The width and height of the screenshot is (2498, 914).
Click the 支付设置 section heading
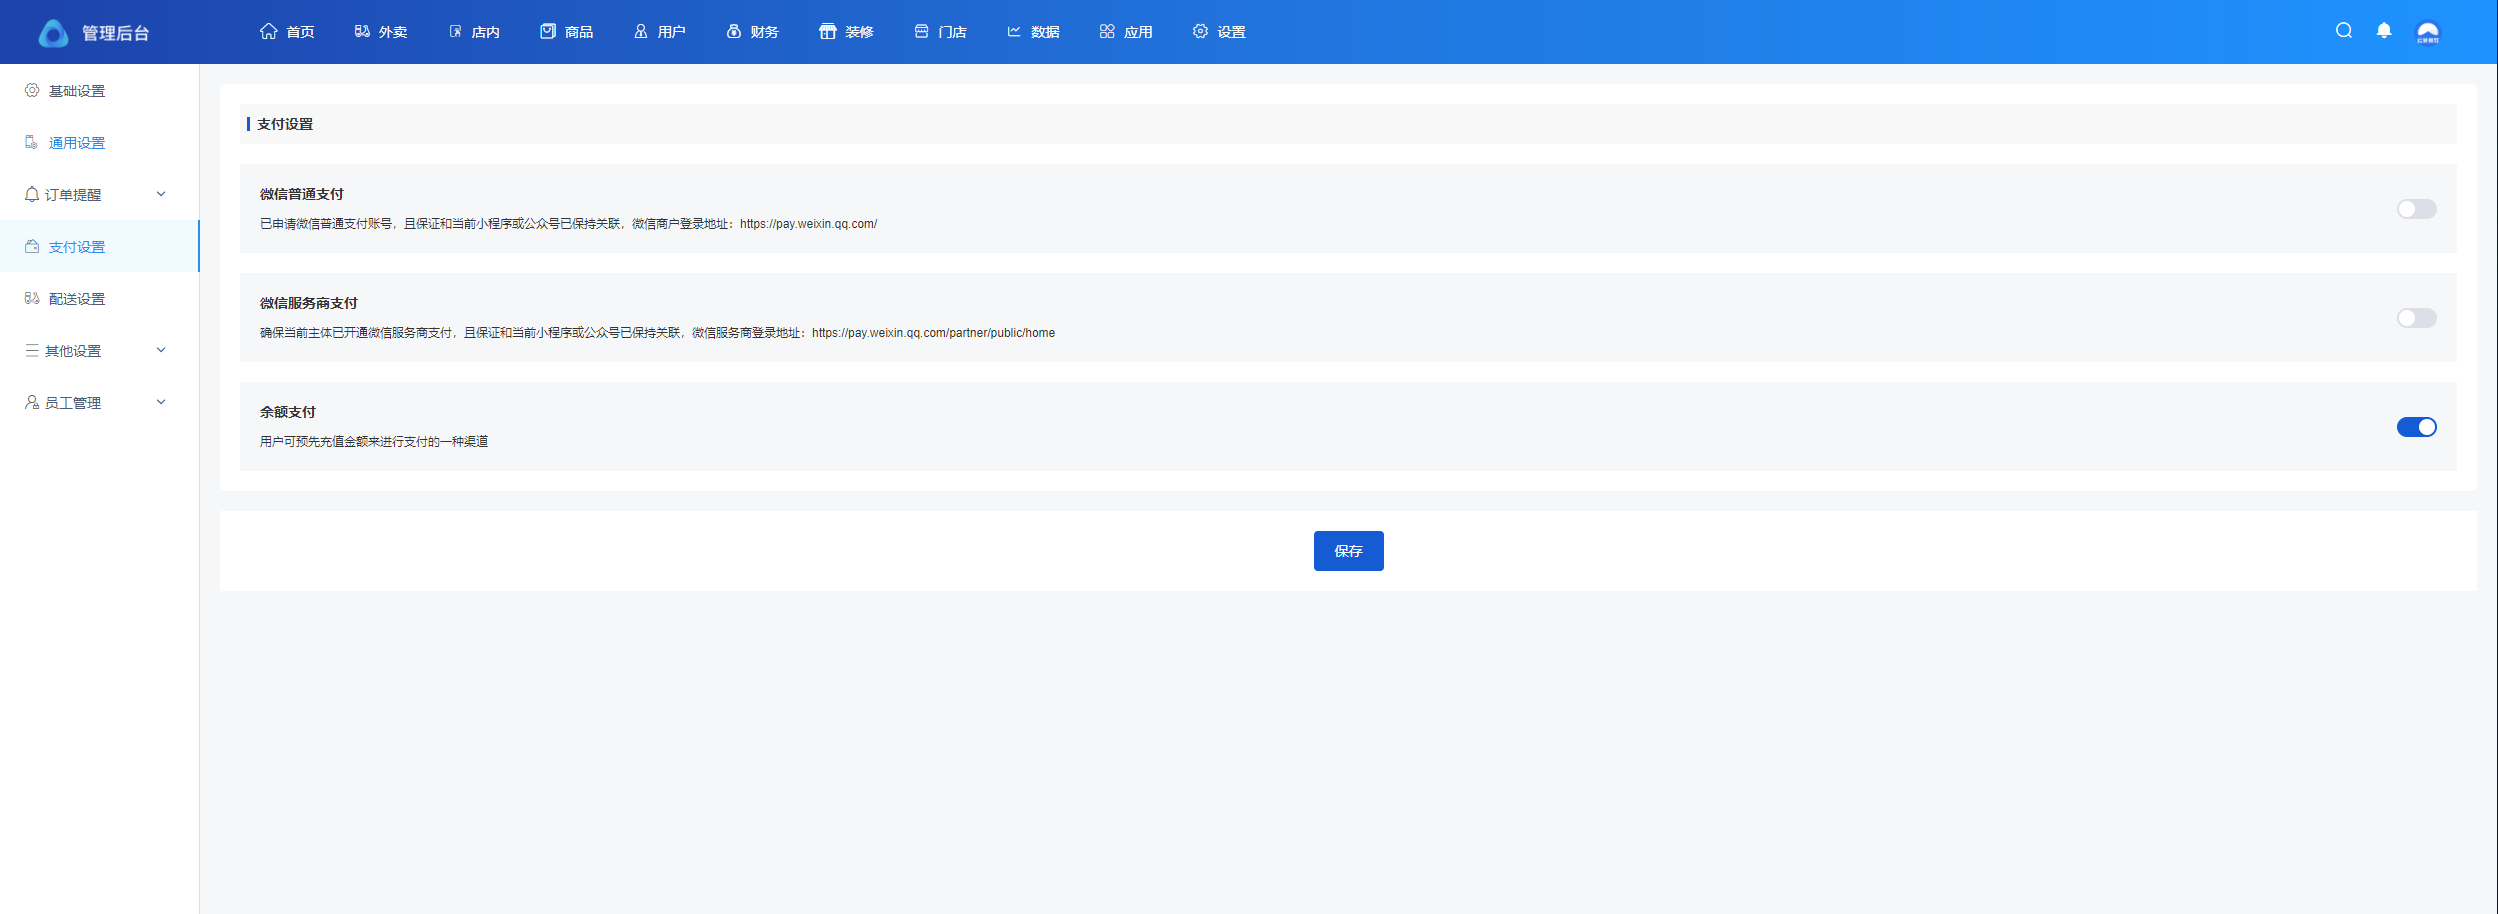click(285, 124)
